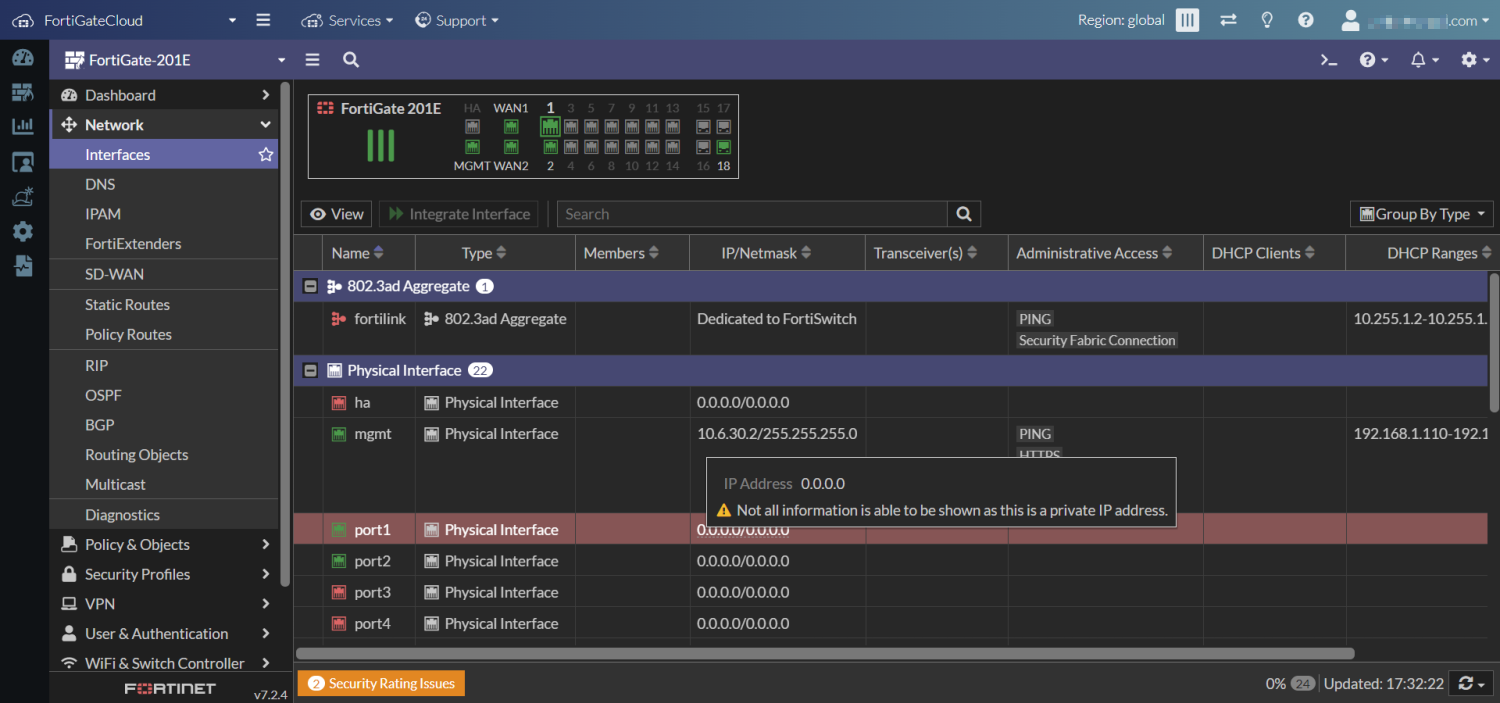Click the lightbulb idea icon in top bar
Viewport: 1500px width, 703px height.
[1266, 20]
